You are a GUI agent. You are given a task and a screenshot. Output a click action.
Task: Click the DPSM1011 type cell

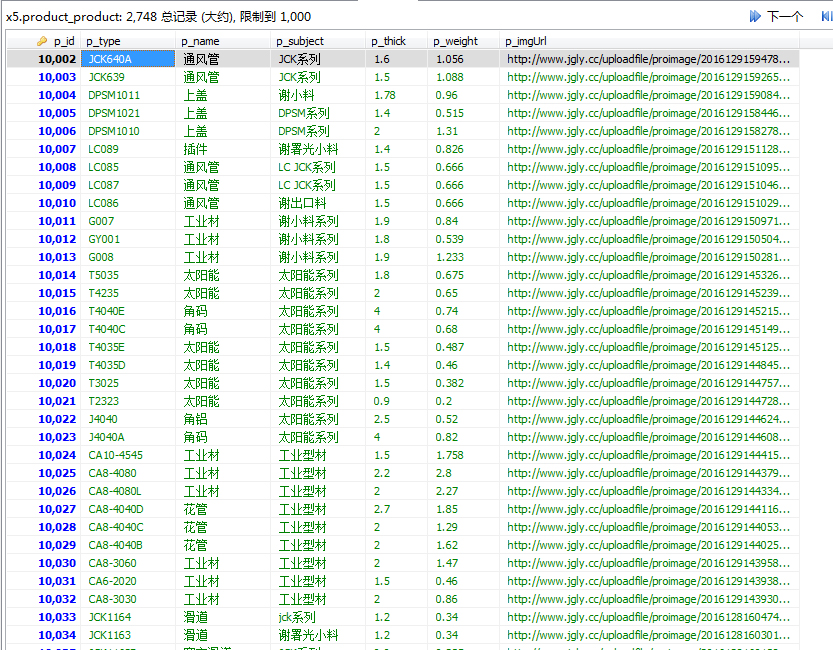tap(128, 95)
